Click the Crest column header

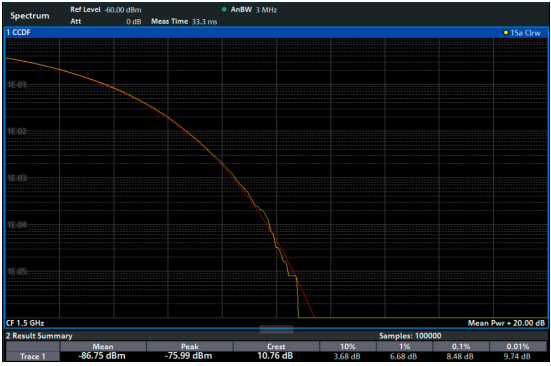pos(276,346)
